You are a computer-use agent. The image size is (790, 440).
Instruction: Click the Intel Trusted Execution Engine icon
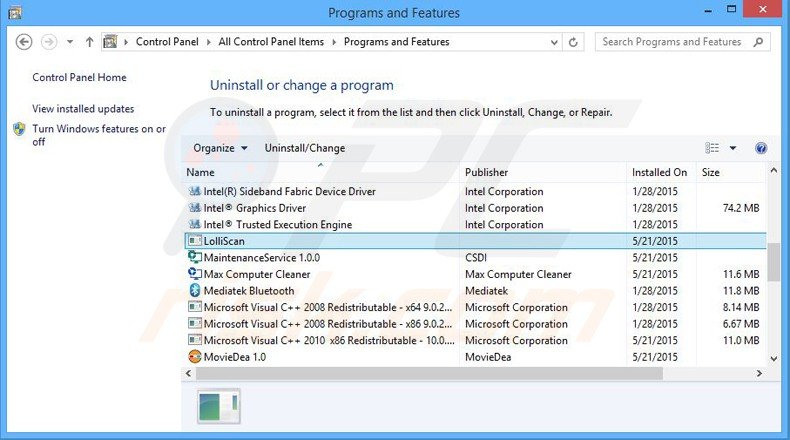pos(194,225)
